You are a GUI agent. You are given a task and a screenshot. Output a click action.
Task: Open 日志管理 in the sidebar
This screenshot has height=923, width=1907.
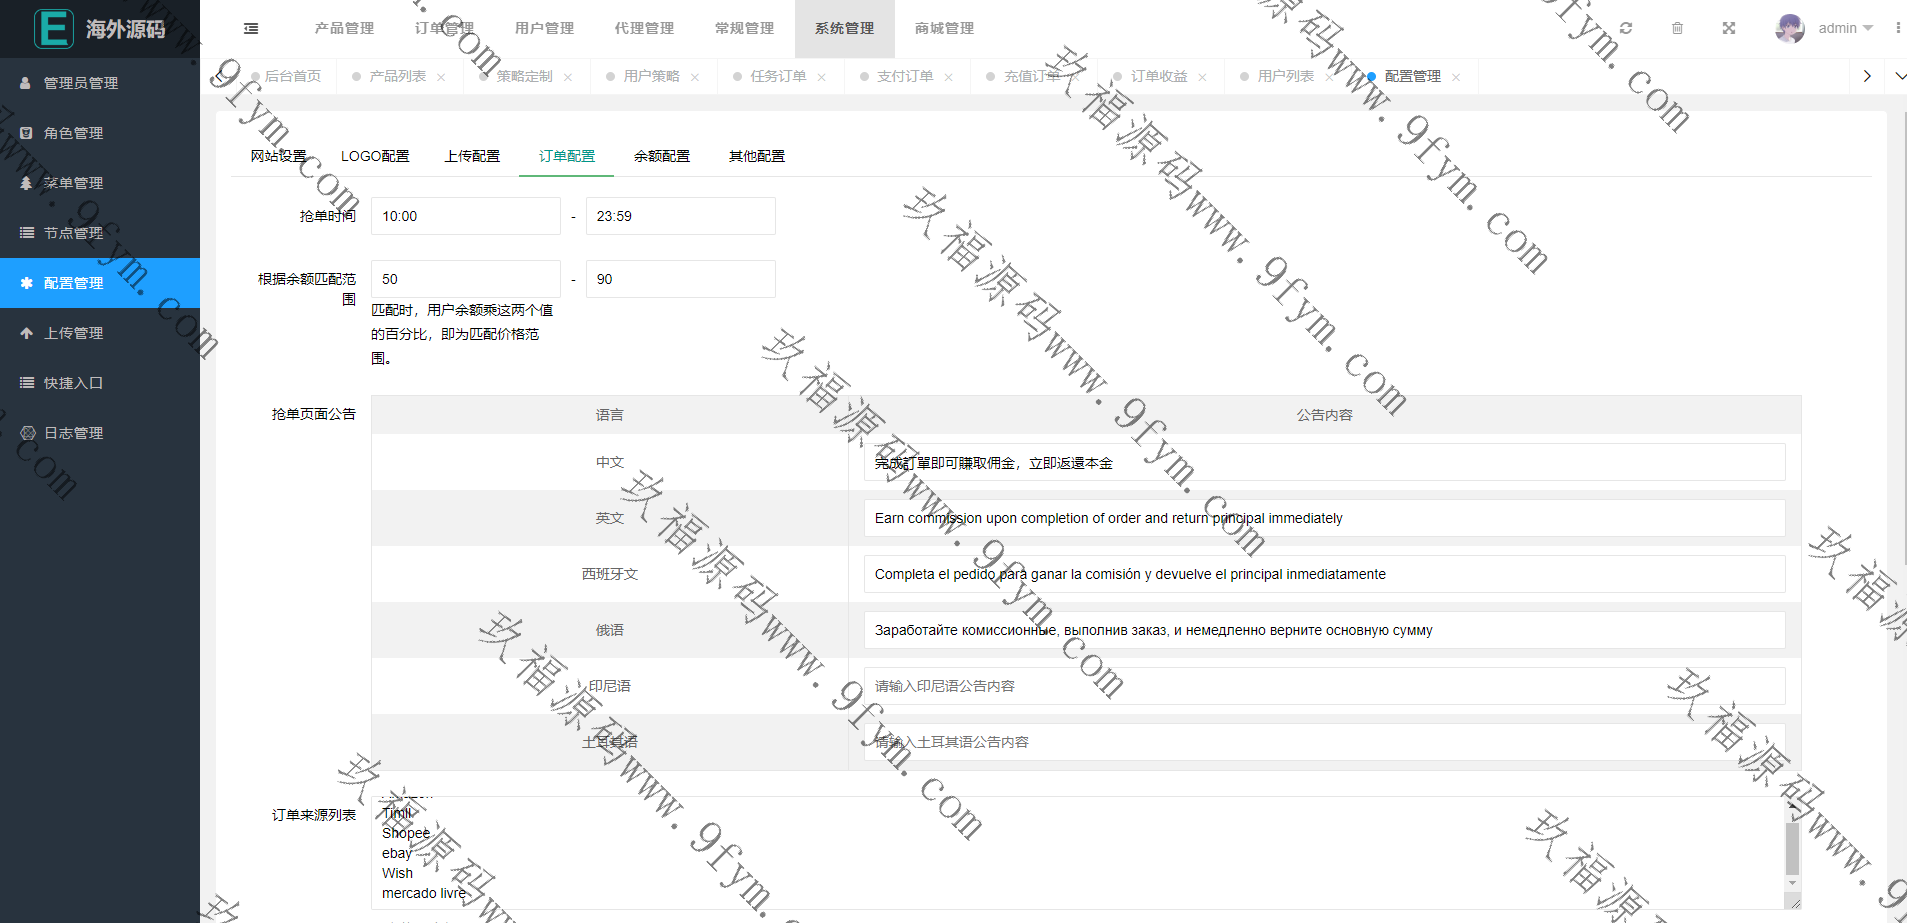pos(73,433)
